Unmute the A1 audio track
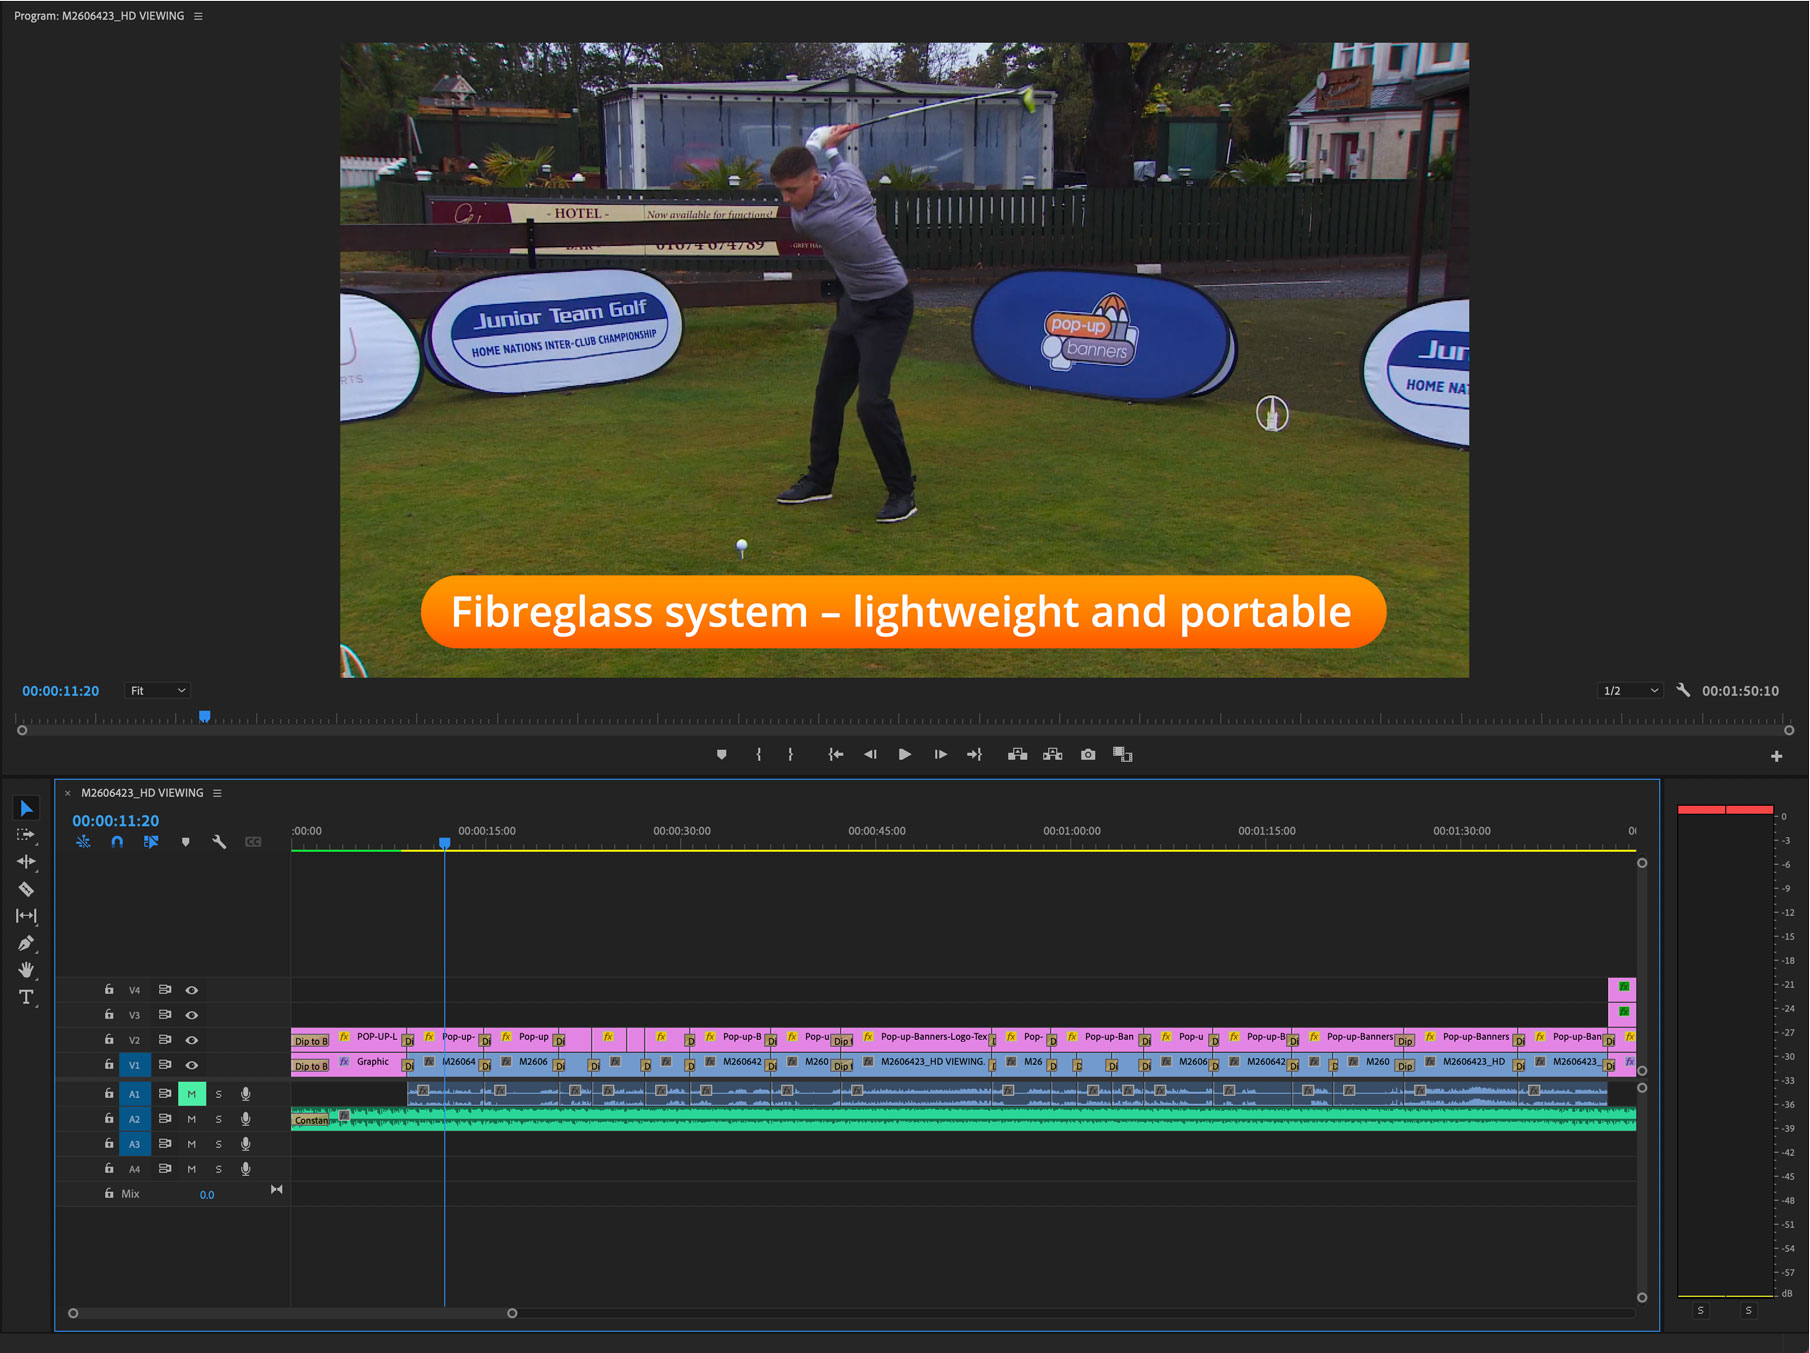The image size is (1810, 1353). (192, 1094)
